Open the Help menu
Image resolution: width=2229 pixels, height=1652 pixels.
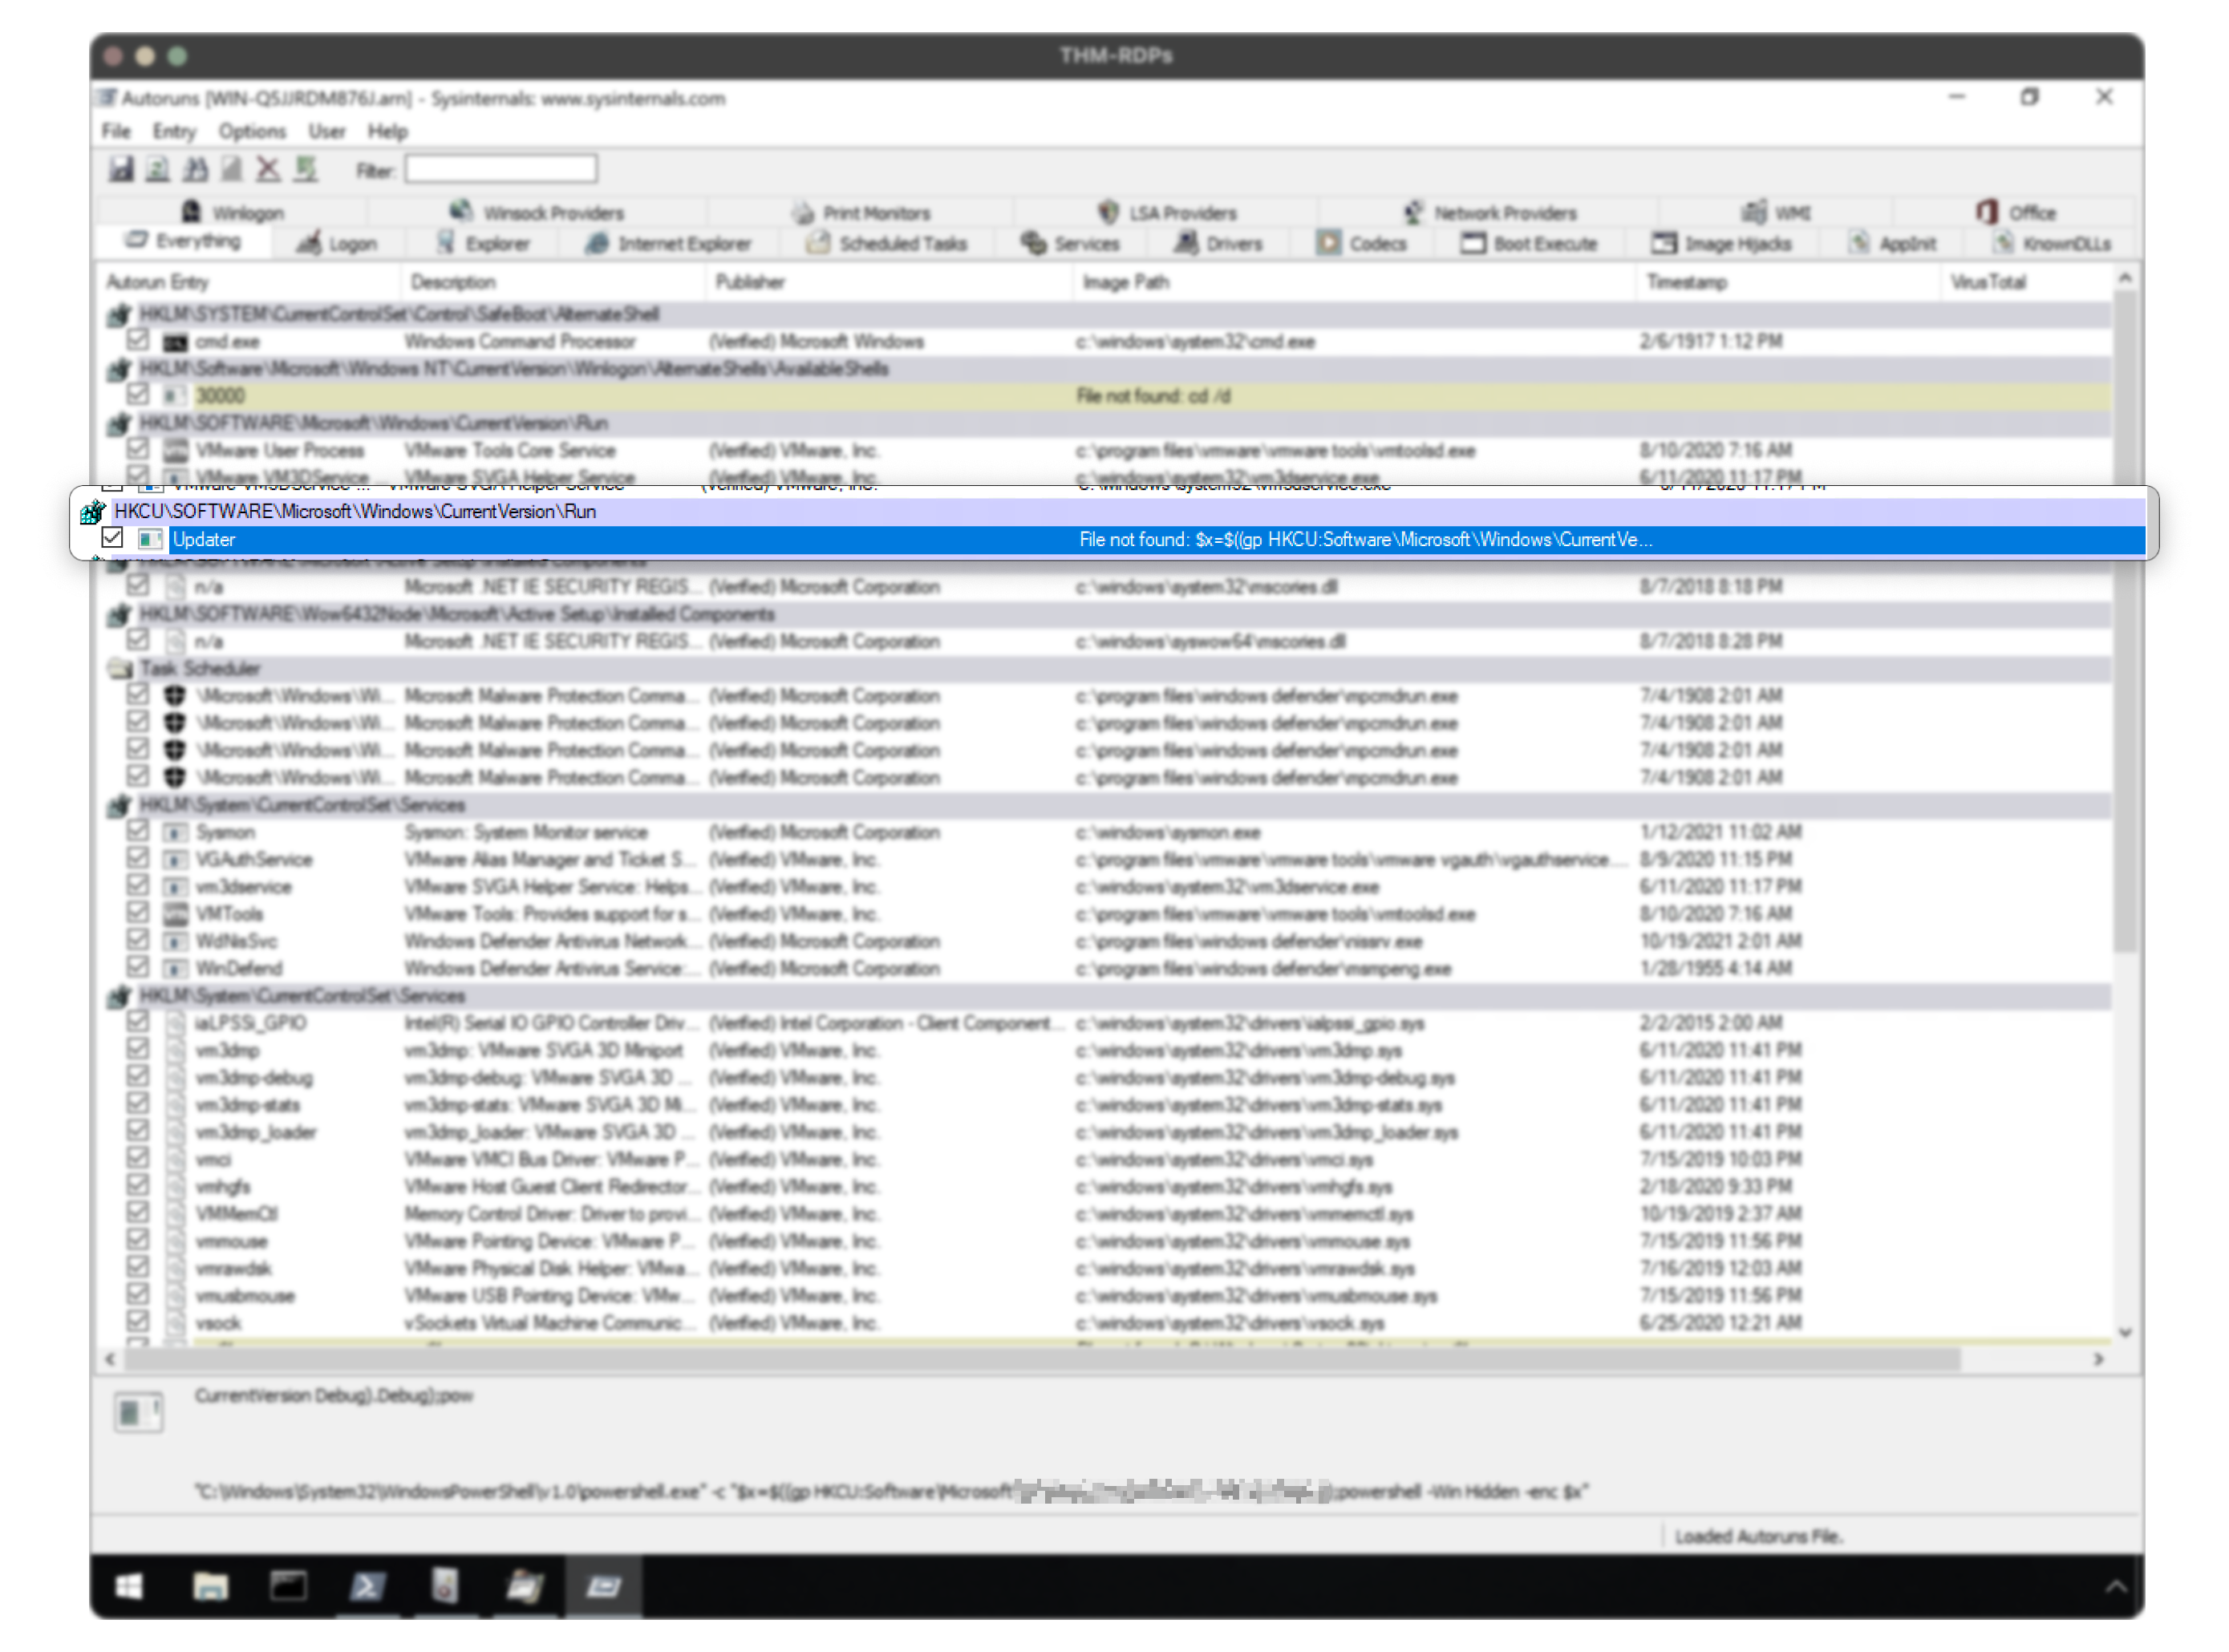point(387,131)
